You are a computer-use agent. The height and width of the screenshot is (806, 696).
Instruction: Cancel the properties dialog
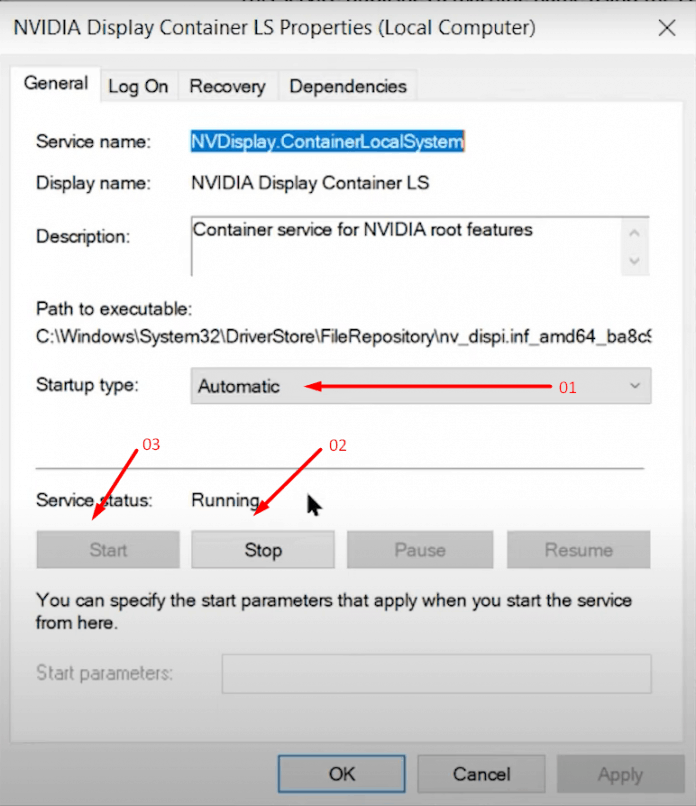(x=481, y=773)
